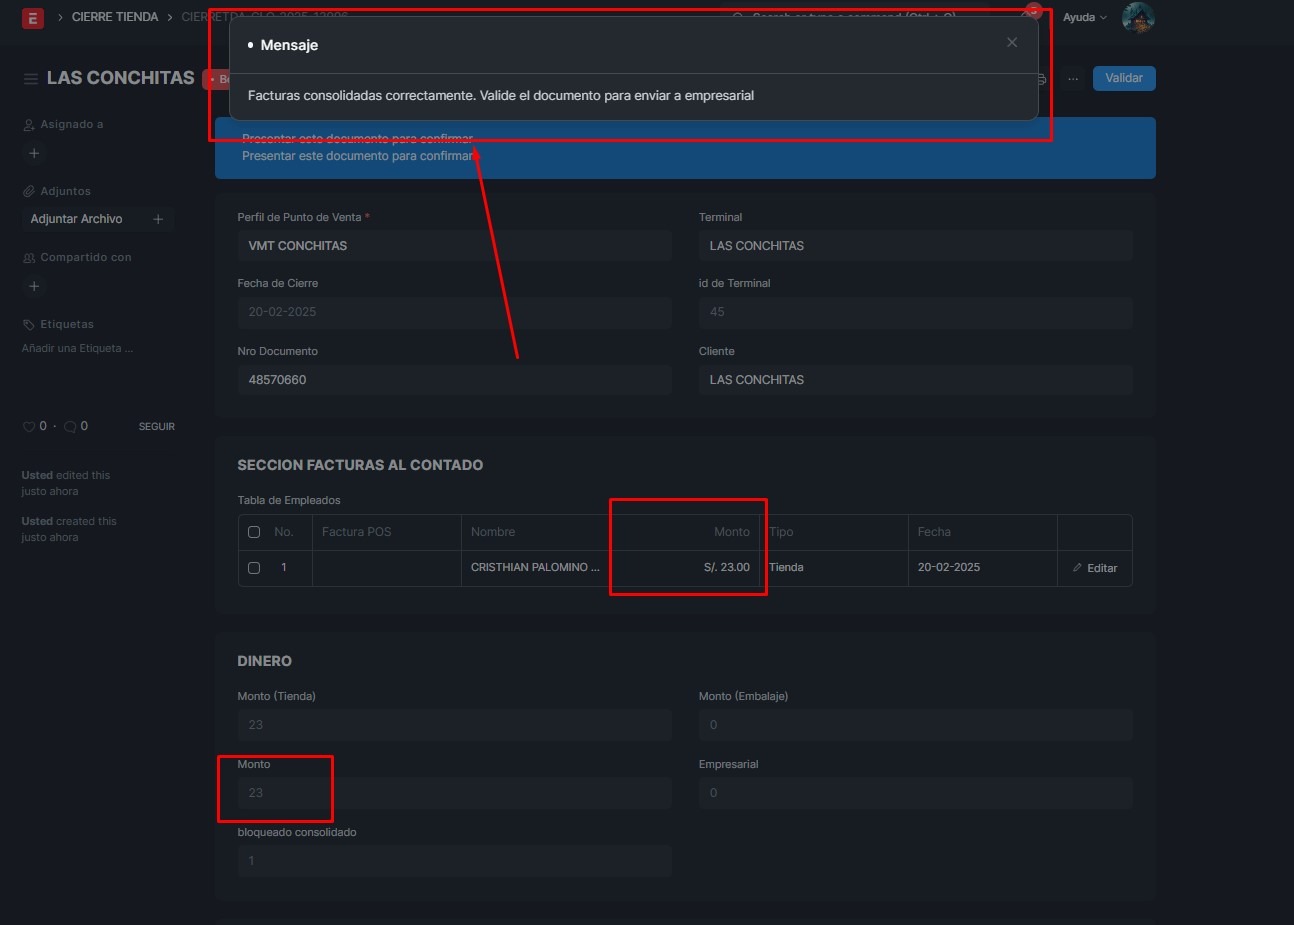Open comments via speech bubble icon
The width and height of the screenshot is (1294, 925).
pyautogui.click(x=70, y=427)
